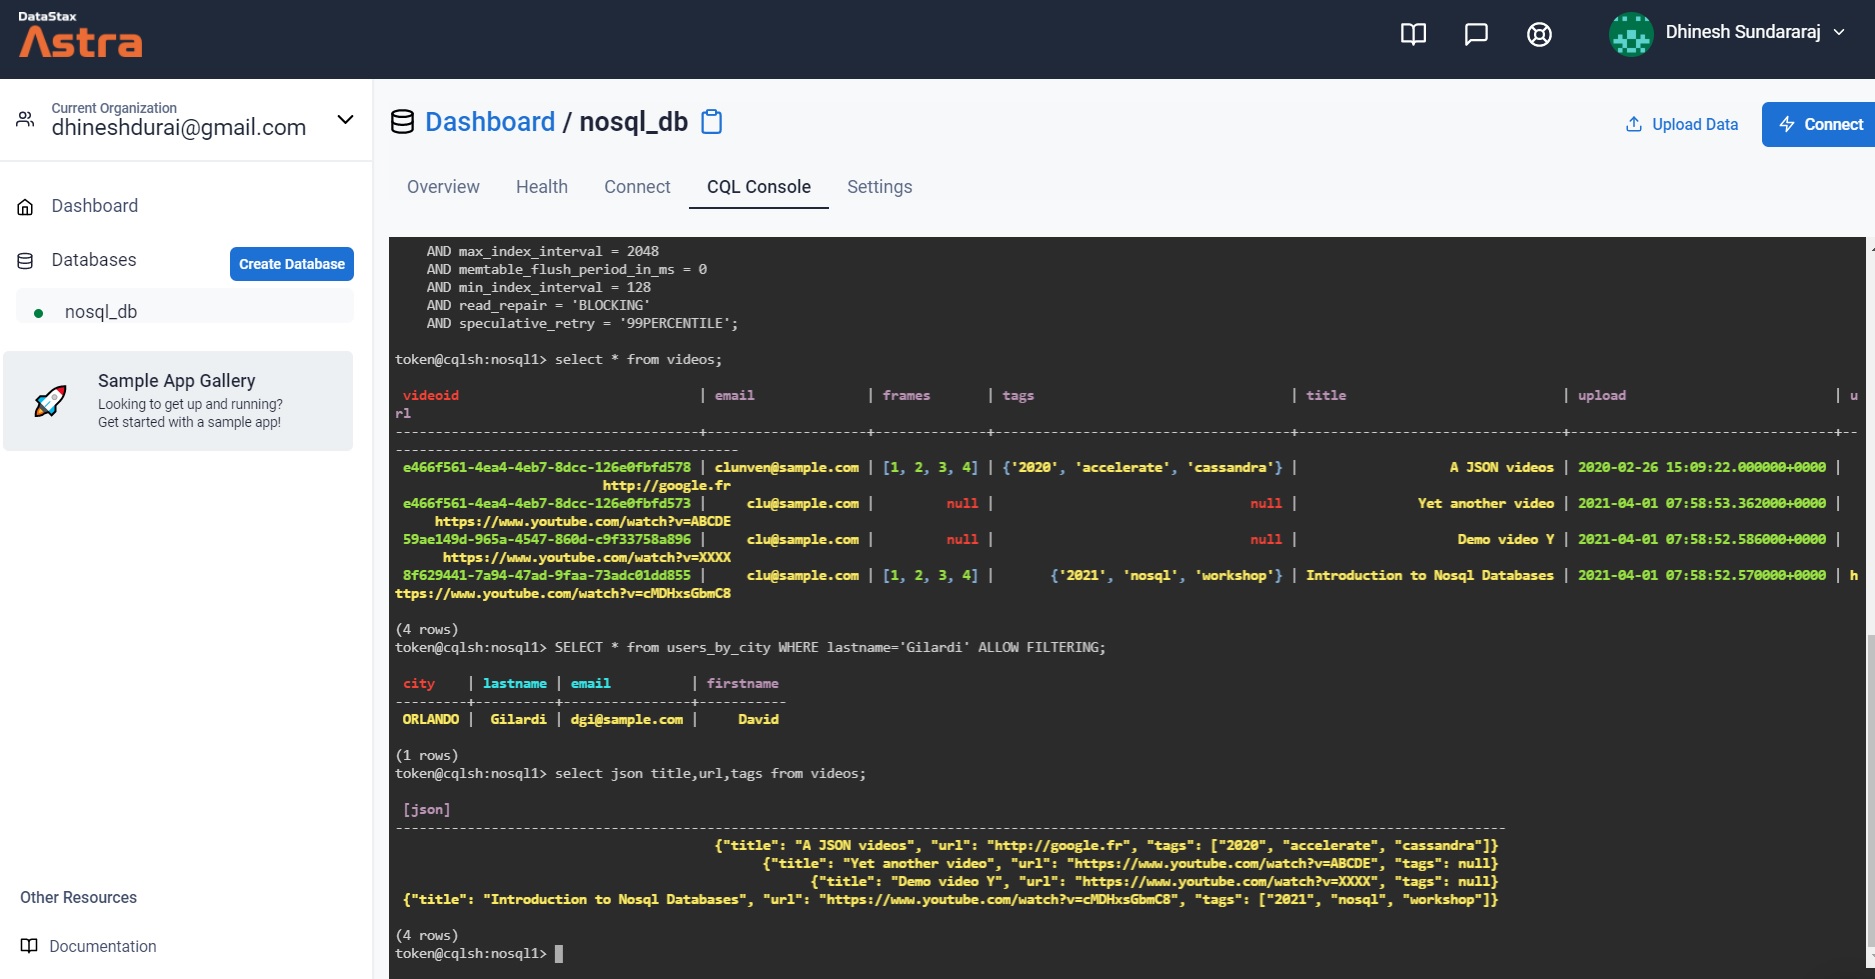
Task: Click Dhinesh Sundararaj's profile avatar
Action: 1631,33
